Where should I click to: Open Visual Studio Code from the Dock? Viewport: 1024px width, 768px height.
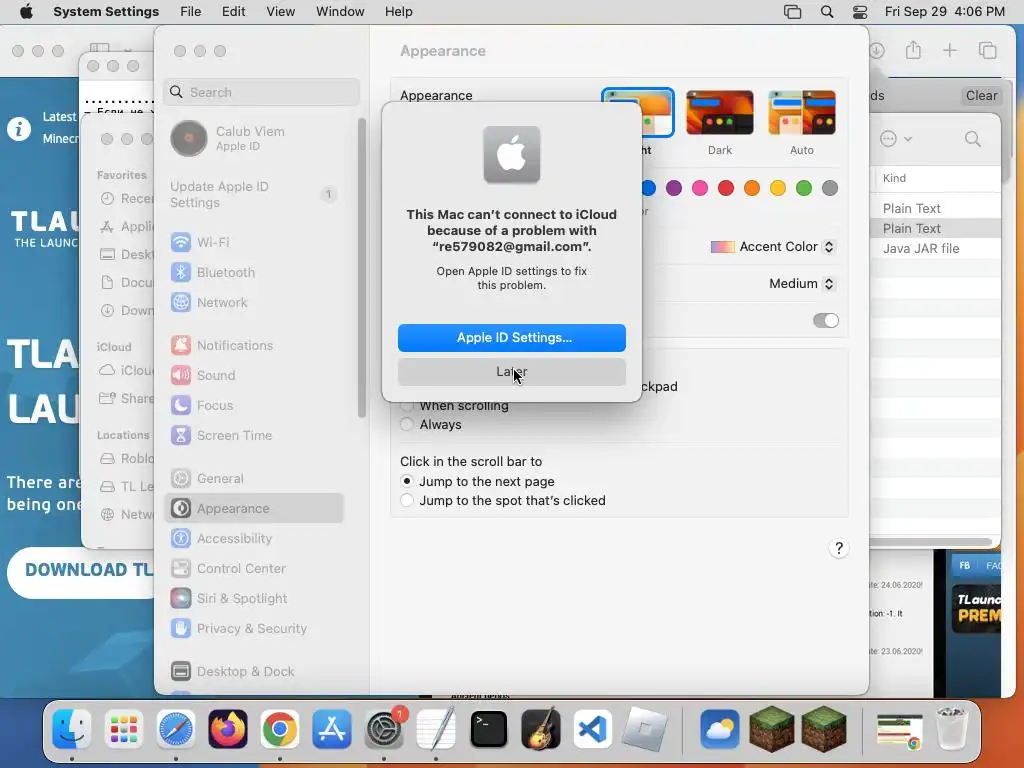point(592,728)
